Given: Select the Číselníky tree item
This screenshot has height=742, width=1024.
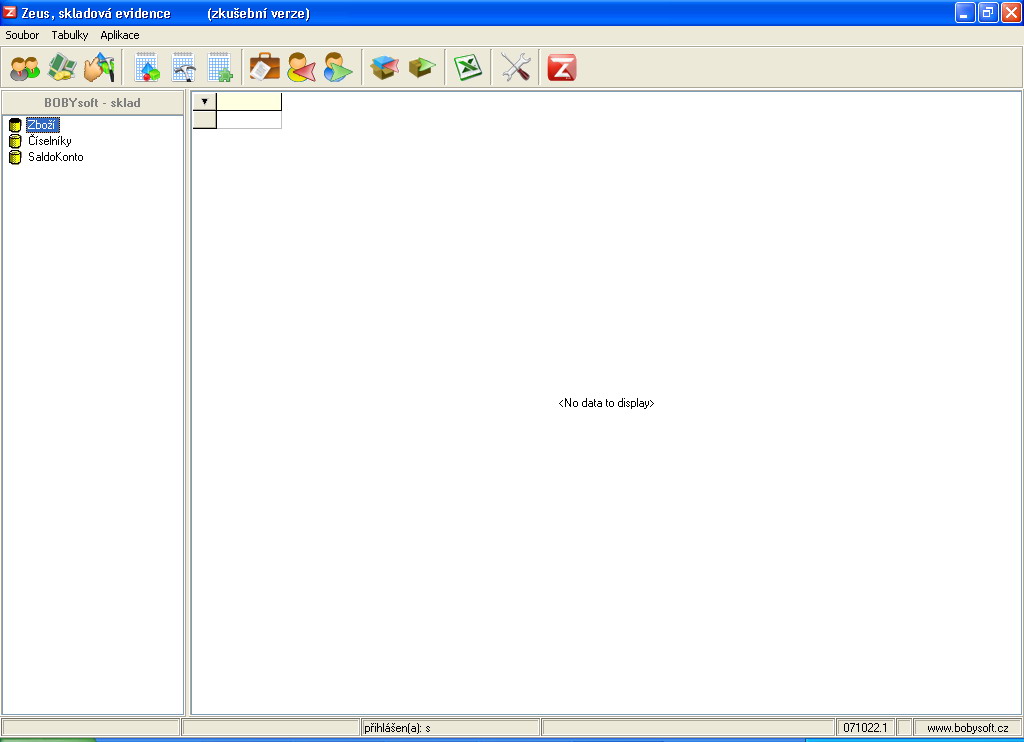Looking at the screenshot, I should 50,141.
